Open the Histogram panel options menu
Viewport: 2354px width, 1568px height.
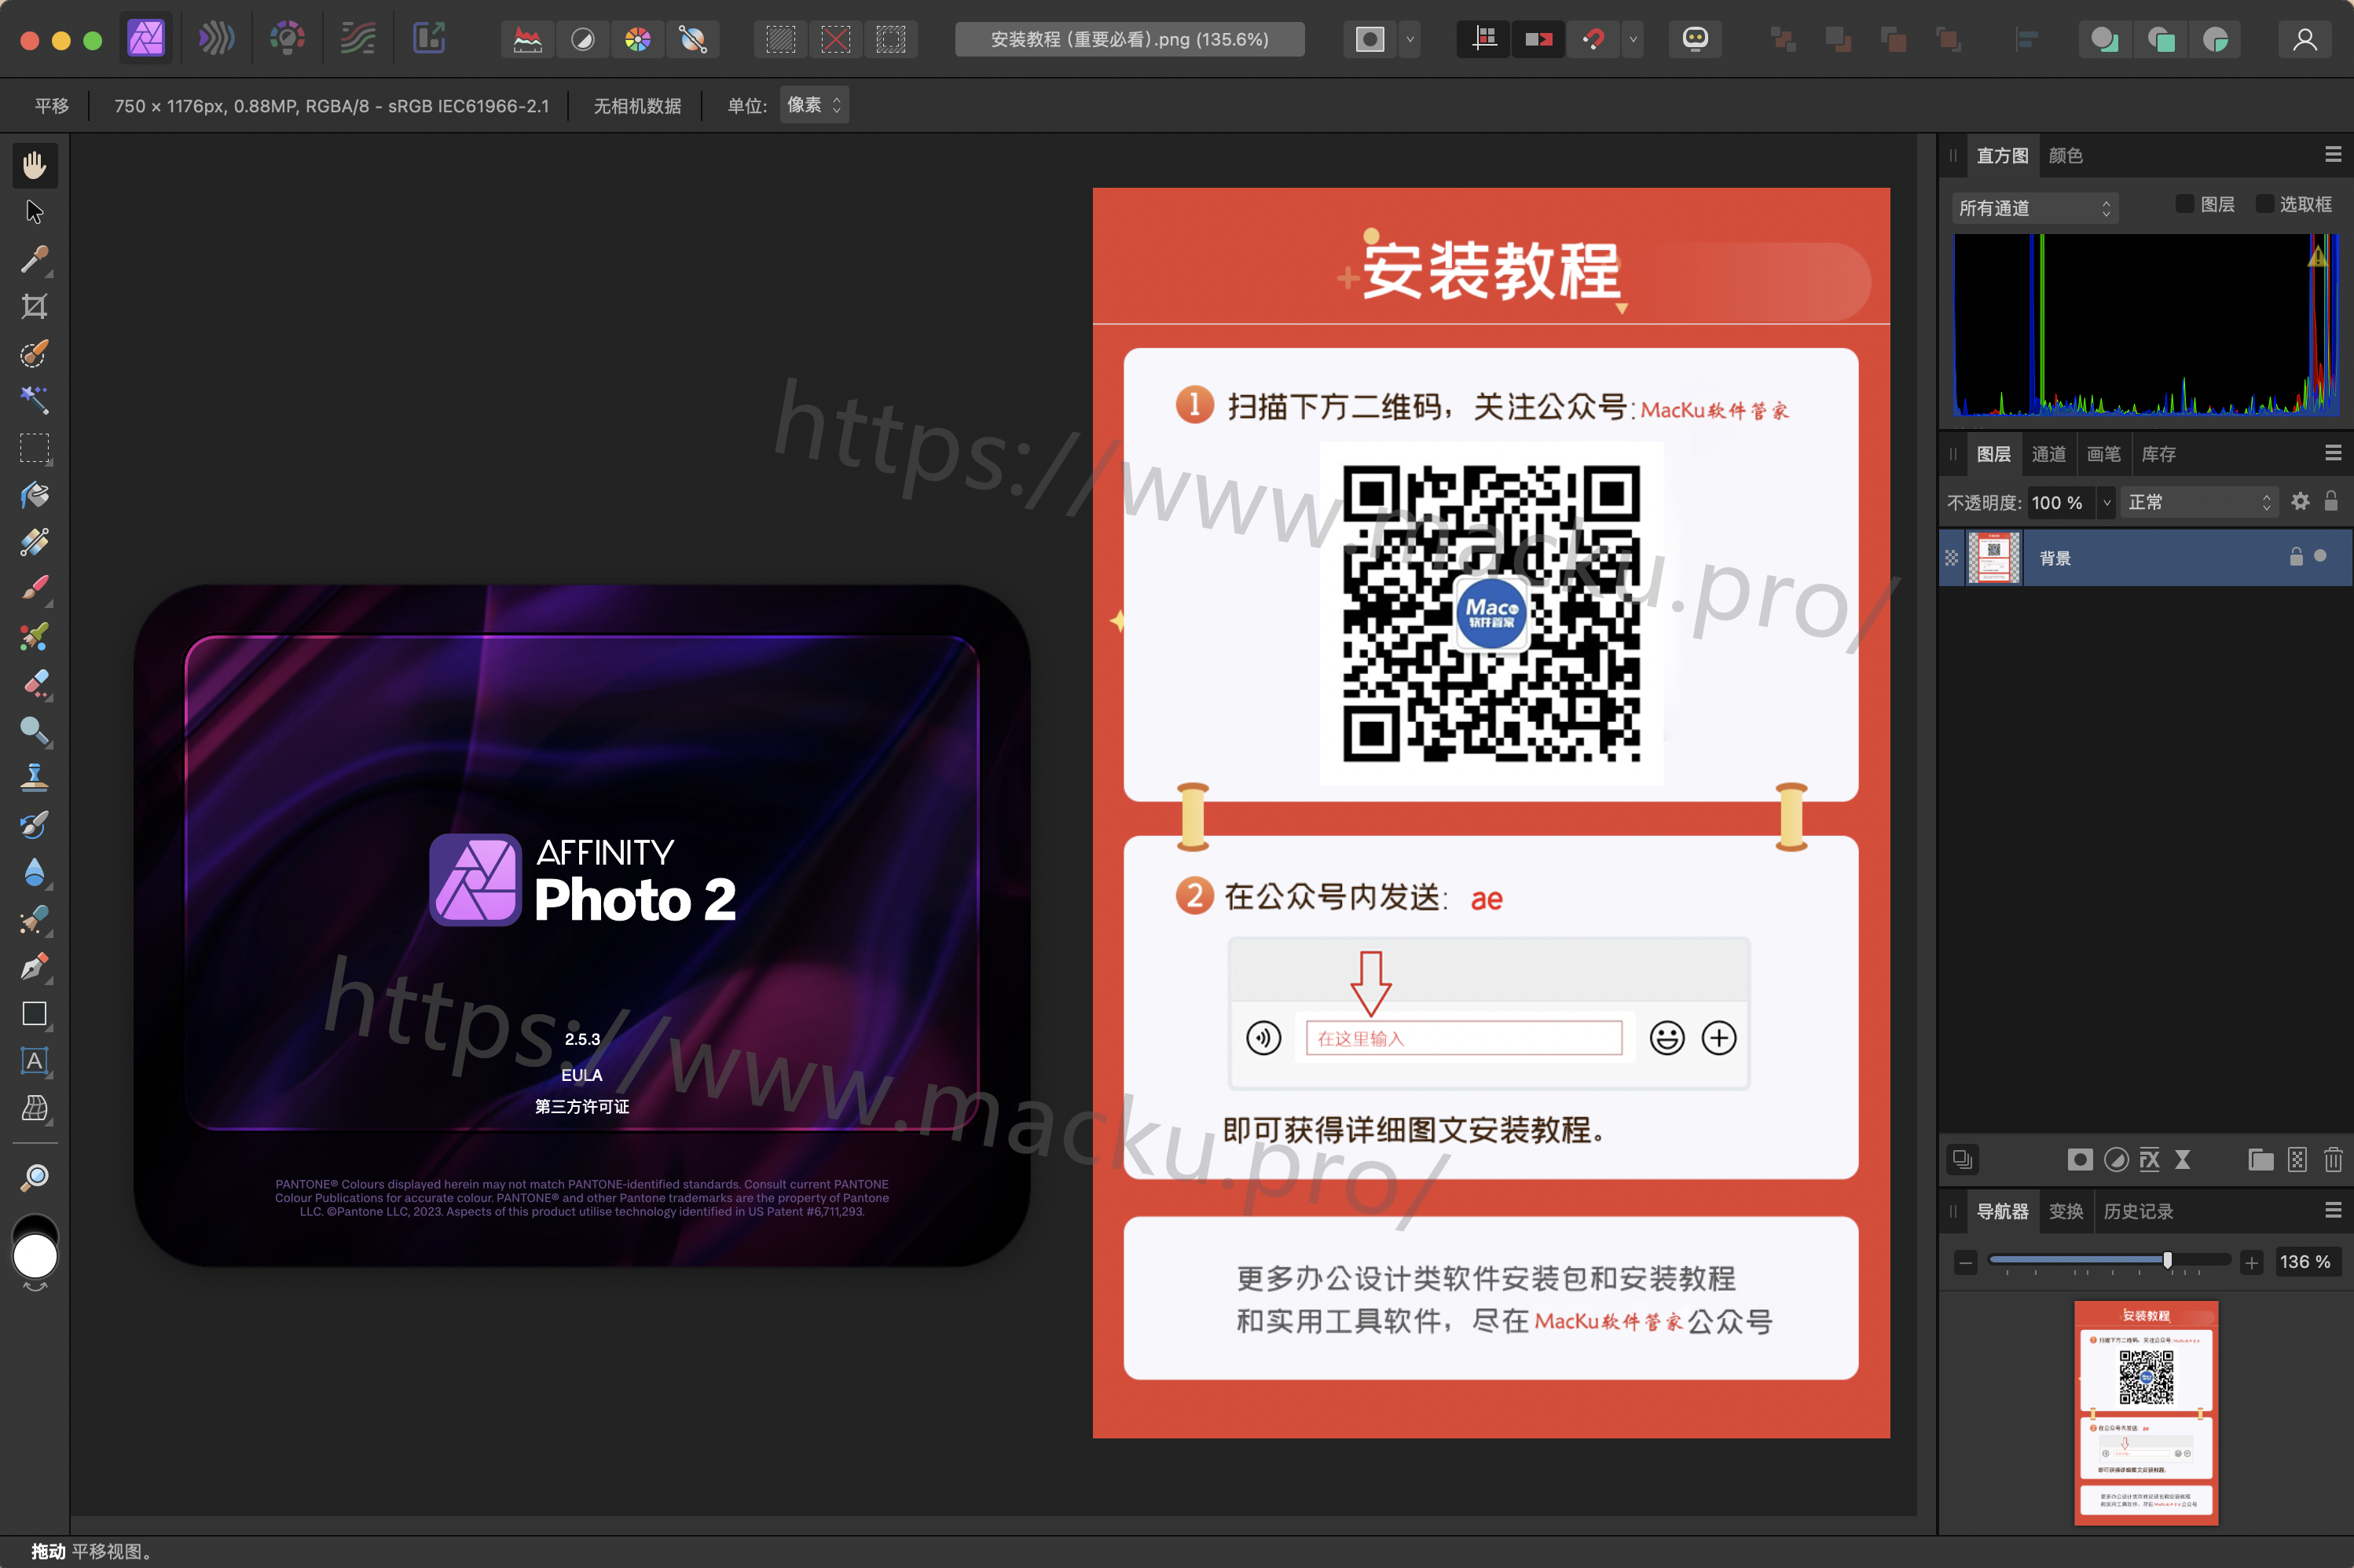tap(2333, 154)
